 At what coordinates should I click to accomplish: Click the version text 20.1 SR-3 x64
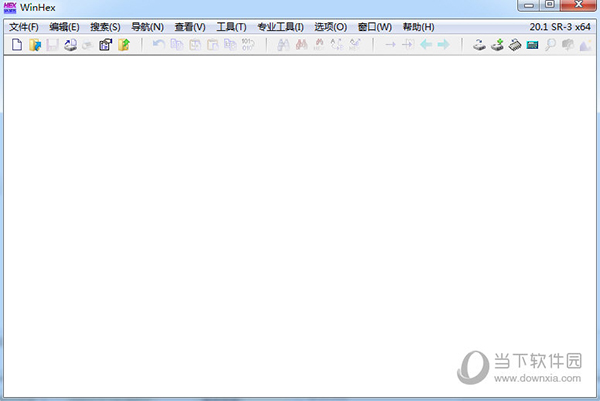(x=560, y=27)
